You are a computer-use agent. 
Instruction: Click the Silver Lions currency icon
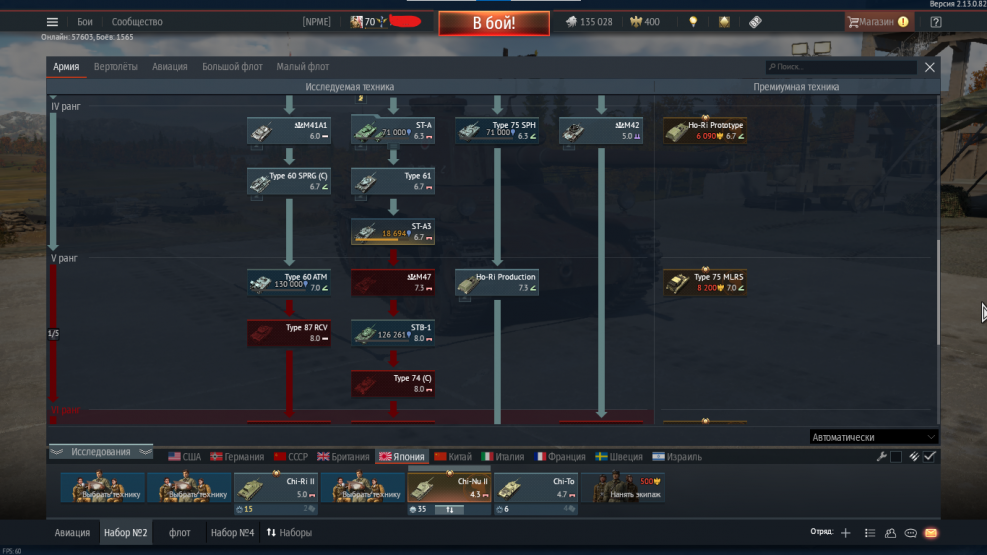tap(571, 22)
